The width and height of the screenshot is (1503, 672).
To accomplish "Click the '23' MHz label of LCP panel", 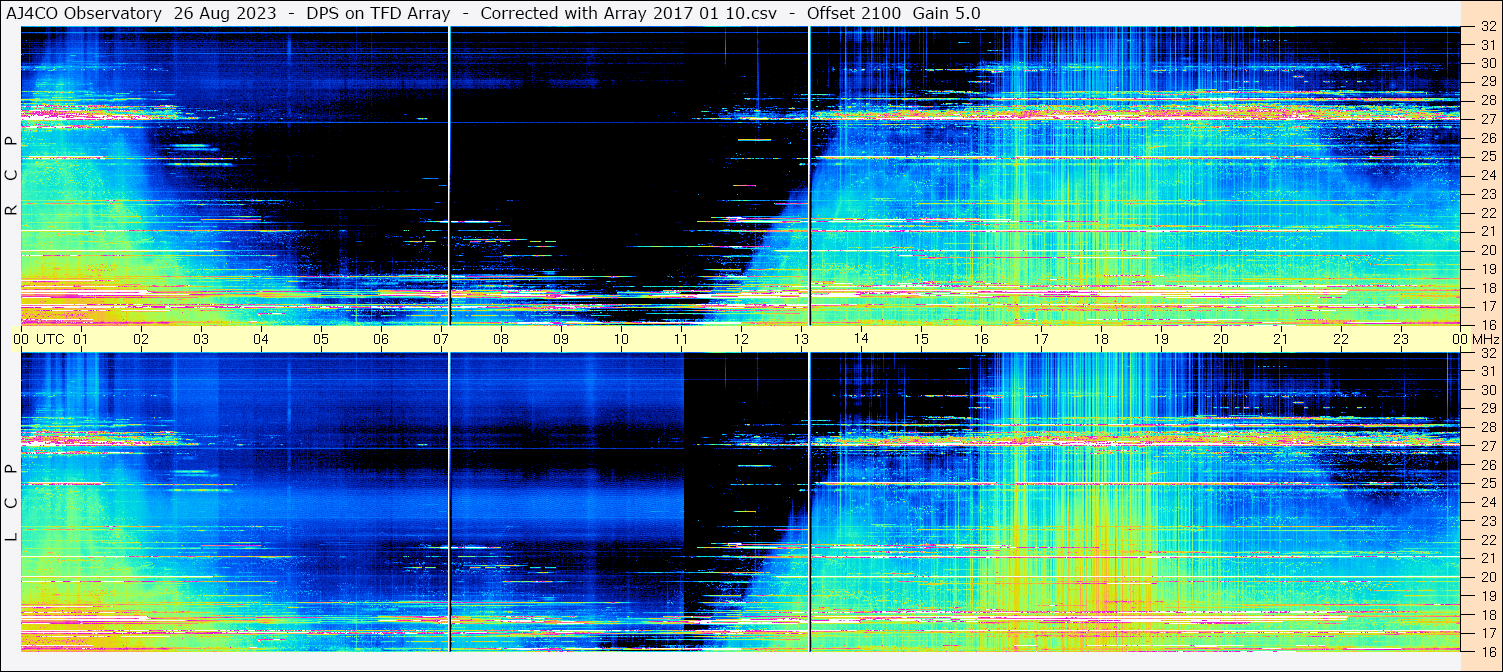I will coord(1487,521).
